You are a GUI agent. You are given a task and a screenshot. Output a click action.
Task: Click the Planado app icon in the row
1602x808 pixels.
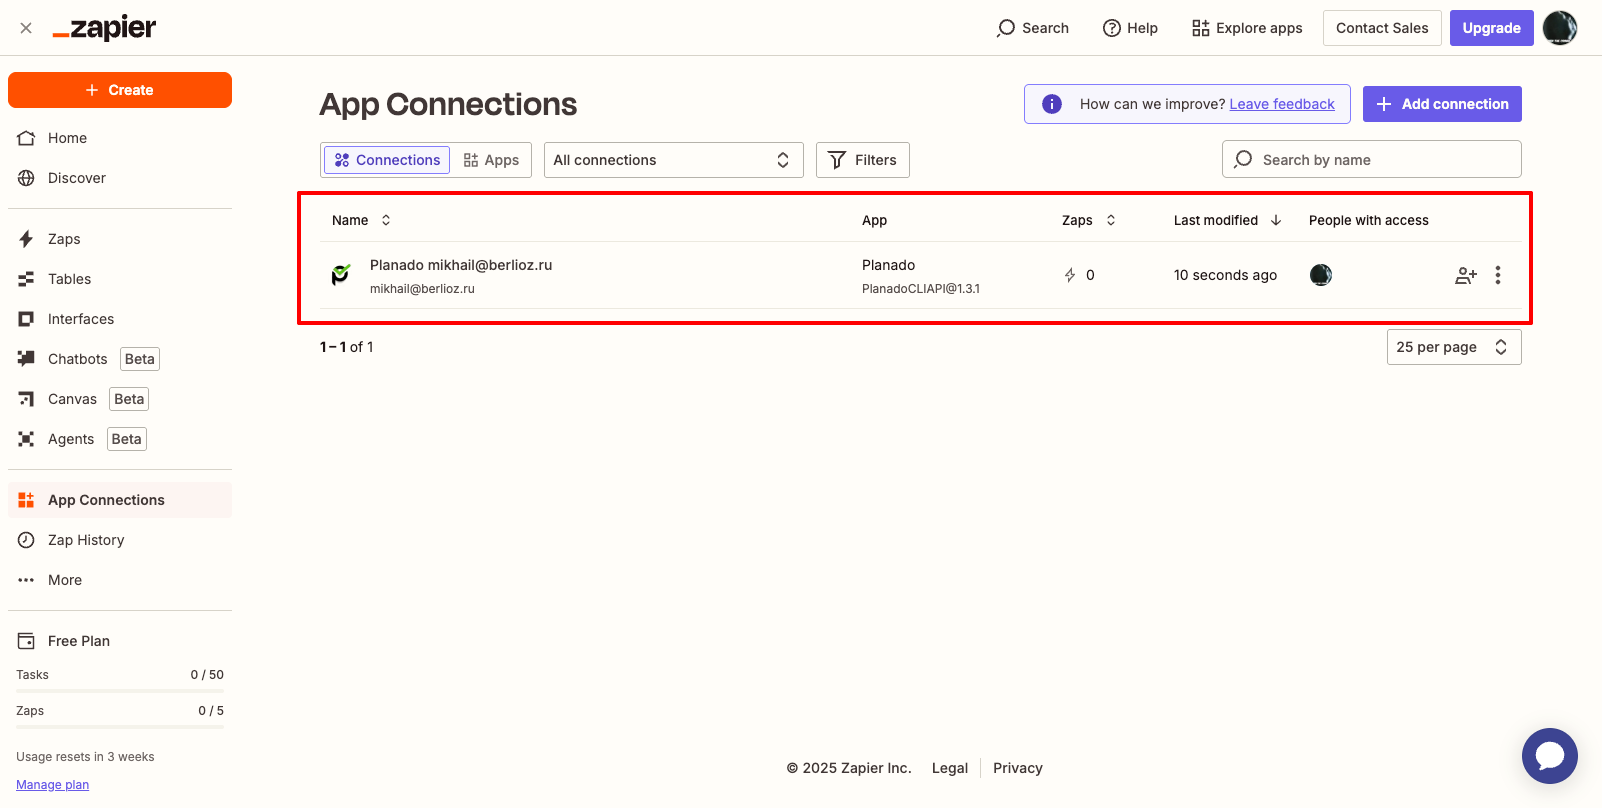point(341,275)
